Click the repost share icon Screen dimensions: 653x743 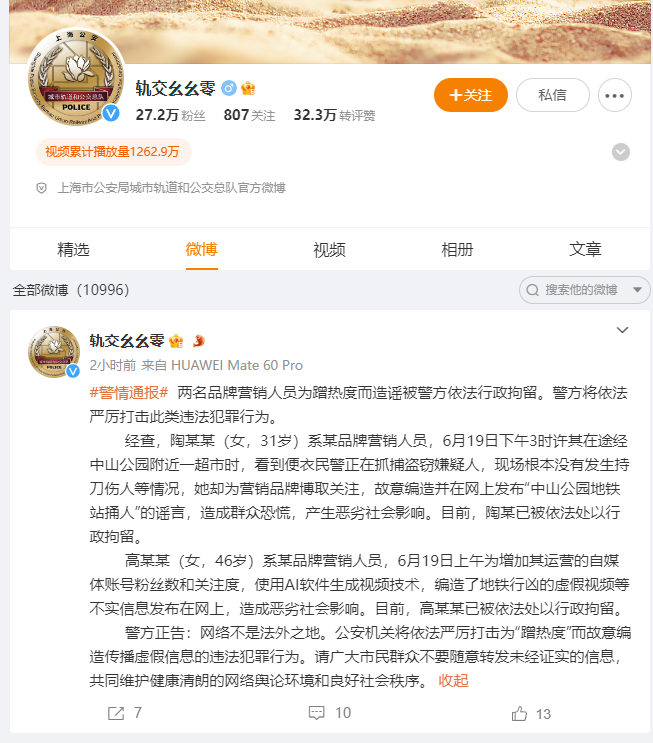[116, 713]
